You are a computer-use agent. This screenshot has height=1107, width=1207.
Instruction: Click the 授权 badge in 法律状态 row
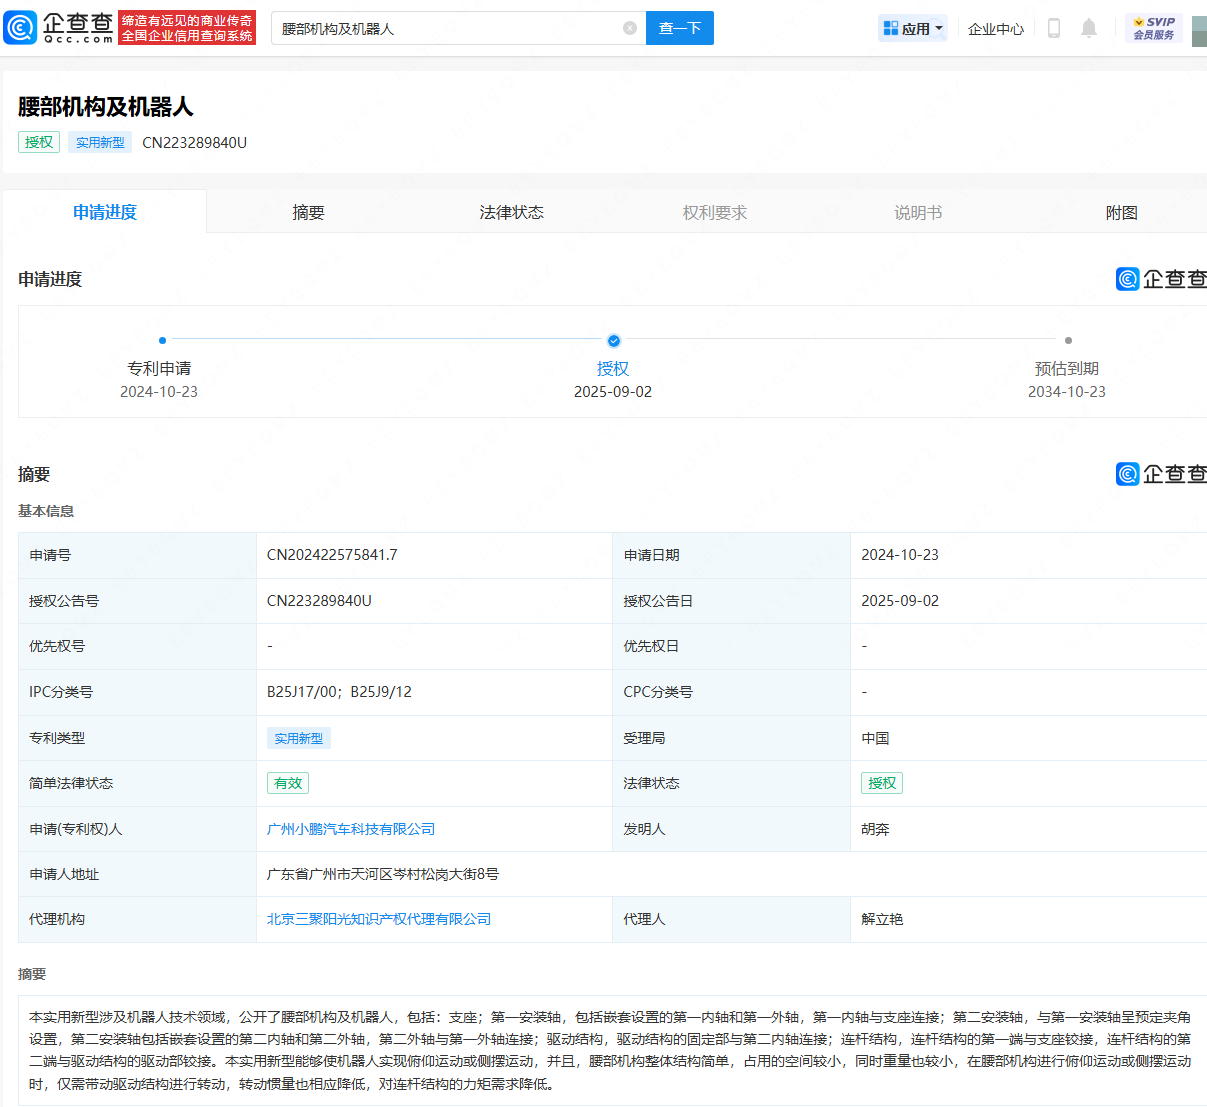882,783
